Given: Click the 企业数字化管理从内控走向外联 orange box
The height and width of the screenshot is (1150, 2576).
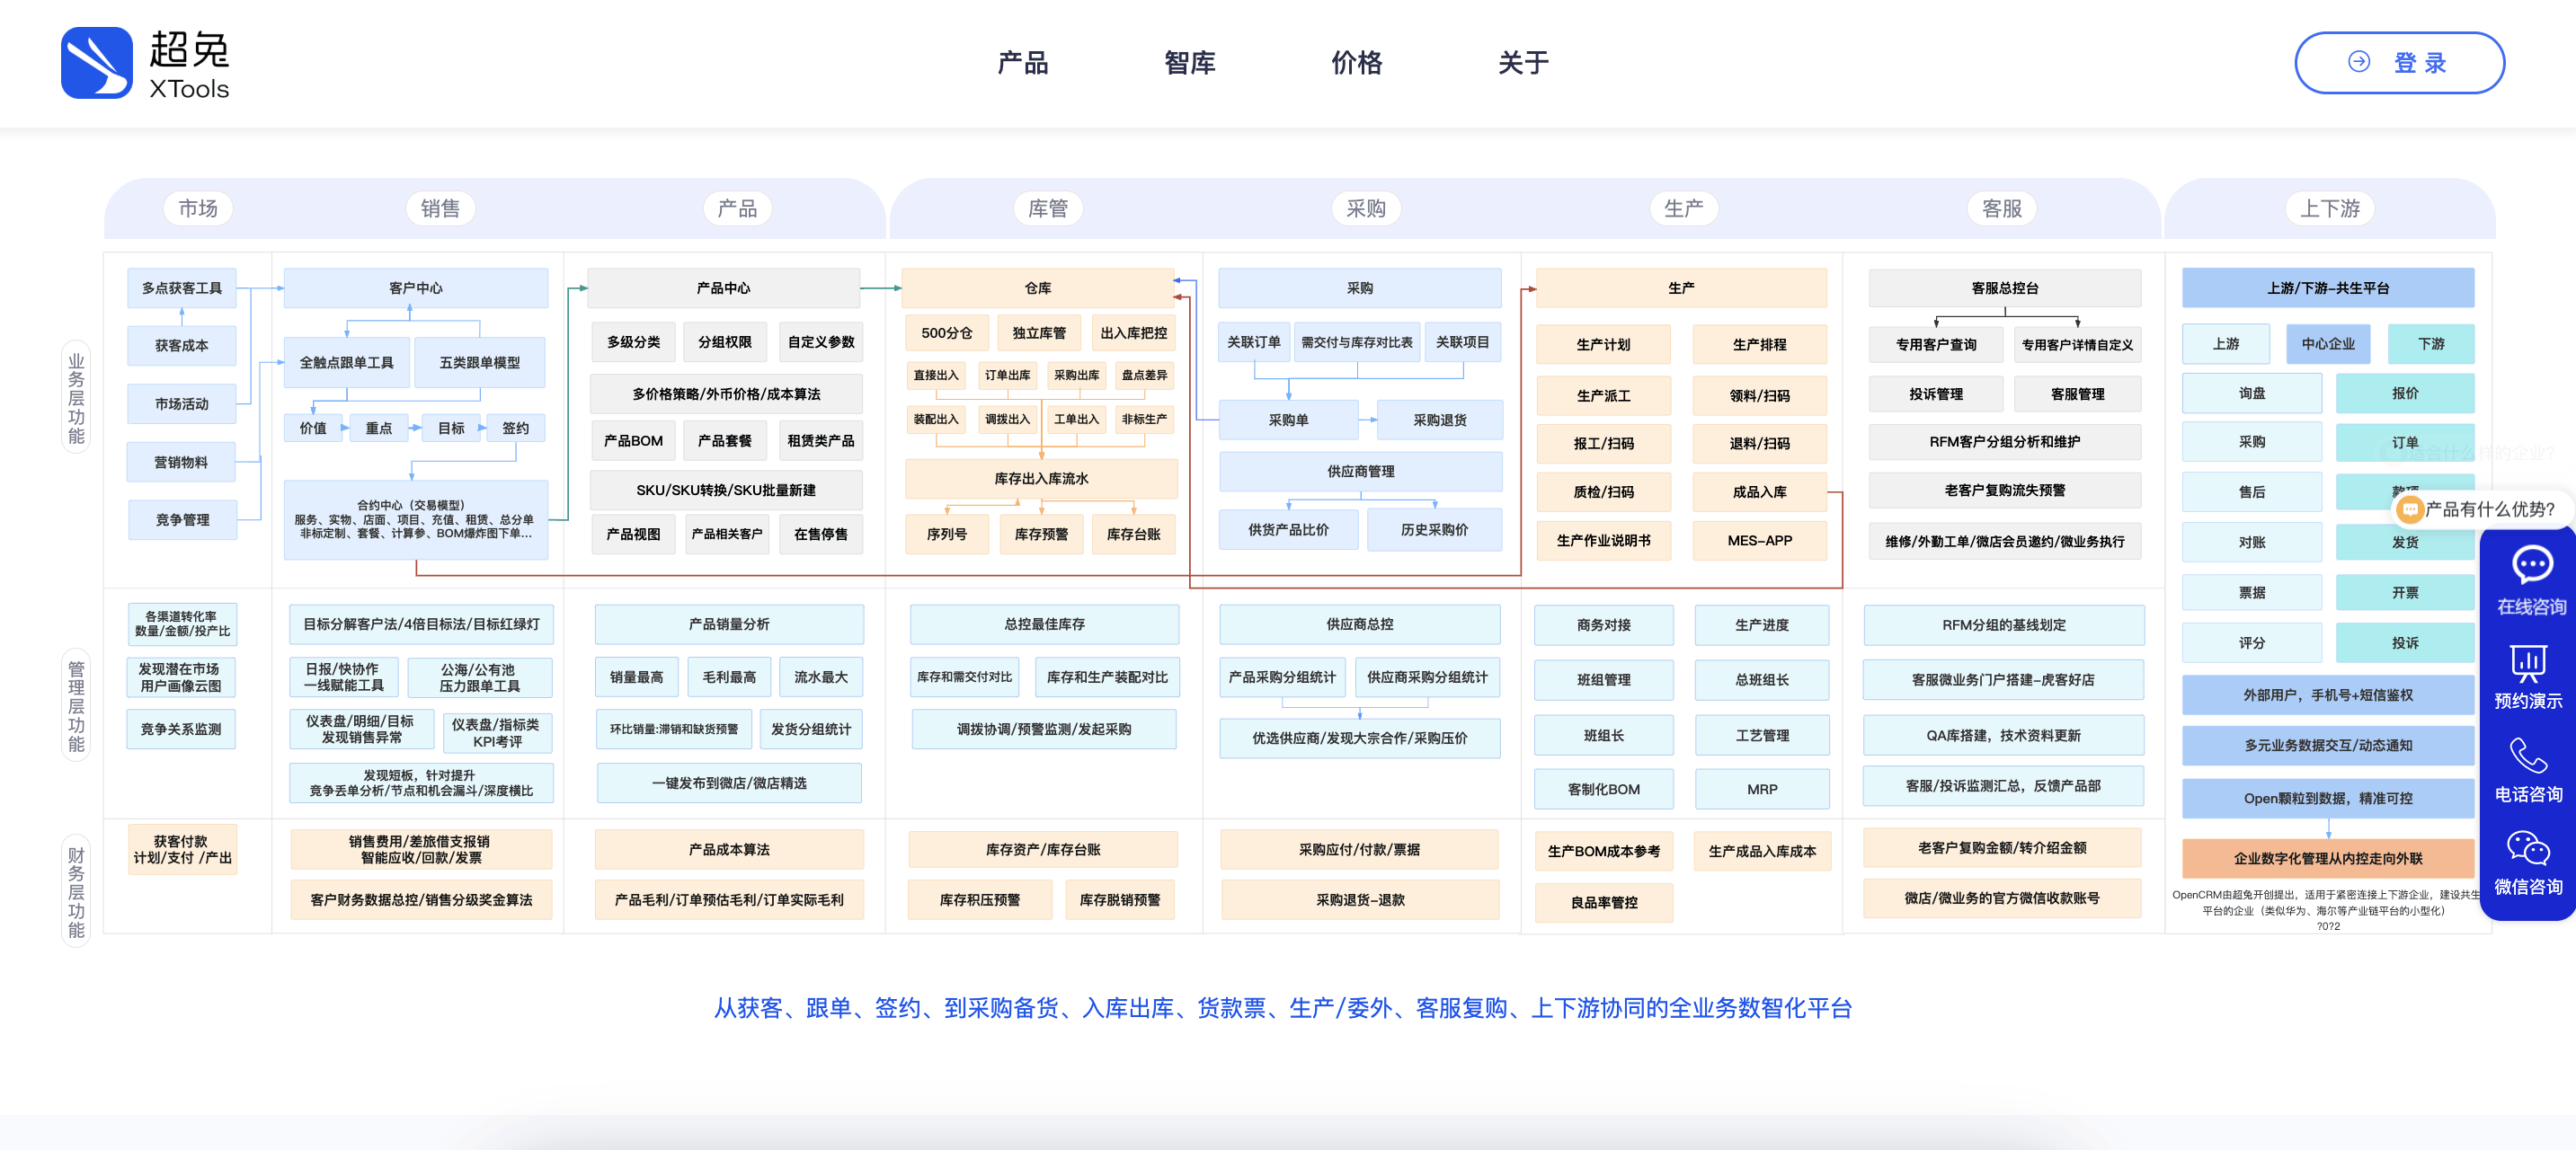Looking at the screenshot, I should click(2327, 858).
